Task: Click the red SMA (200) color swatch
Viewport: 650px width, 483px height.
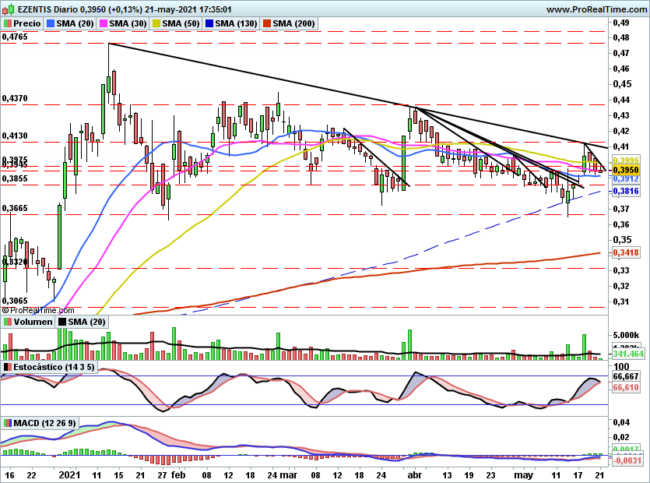Action: (x=267, y=24)
